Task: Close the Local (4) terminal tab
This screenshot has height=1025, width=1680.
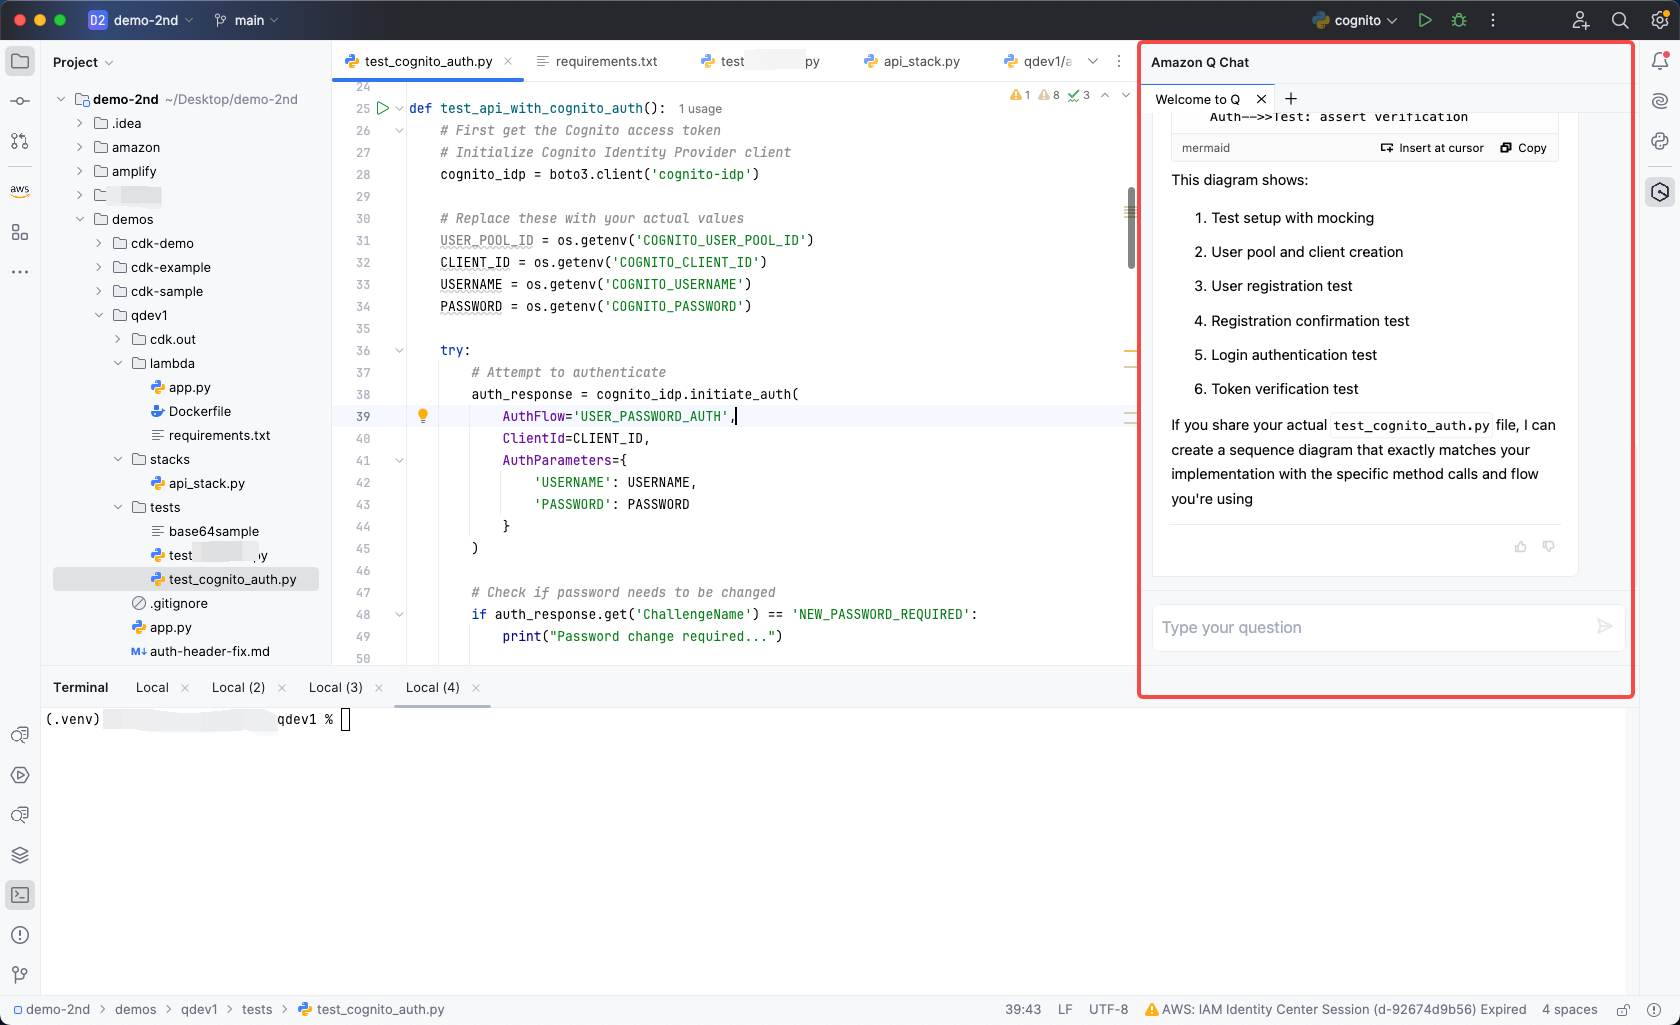Action: click(476, 687)
